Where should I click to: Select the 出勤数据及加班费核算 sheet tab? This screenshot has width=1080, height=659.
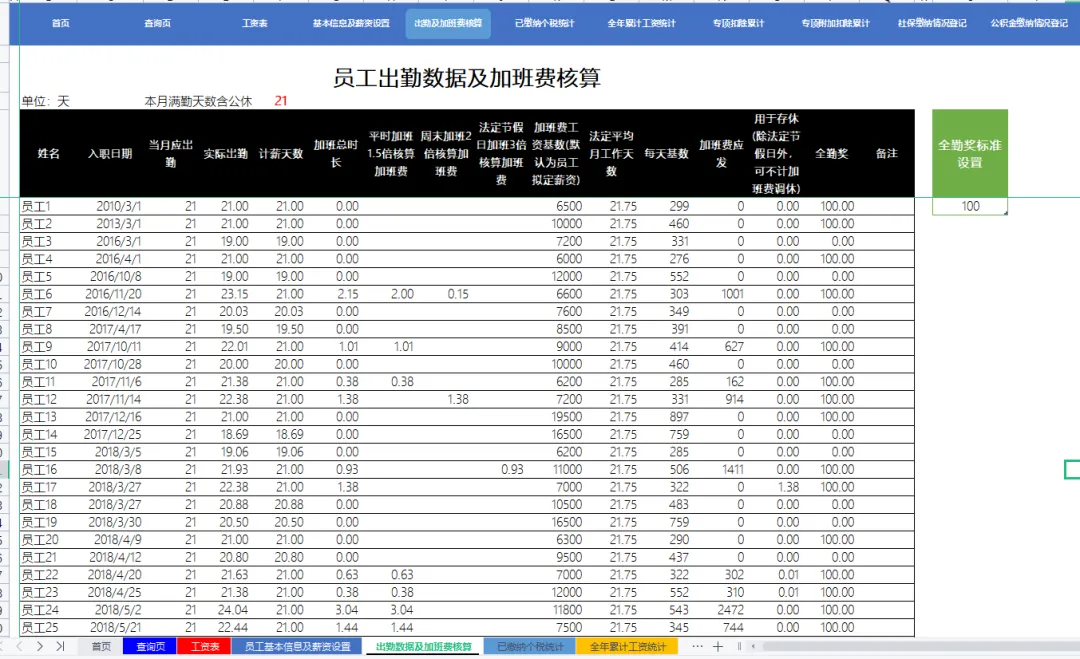click(424, 647)
